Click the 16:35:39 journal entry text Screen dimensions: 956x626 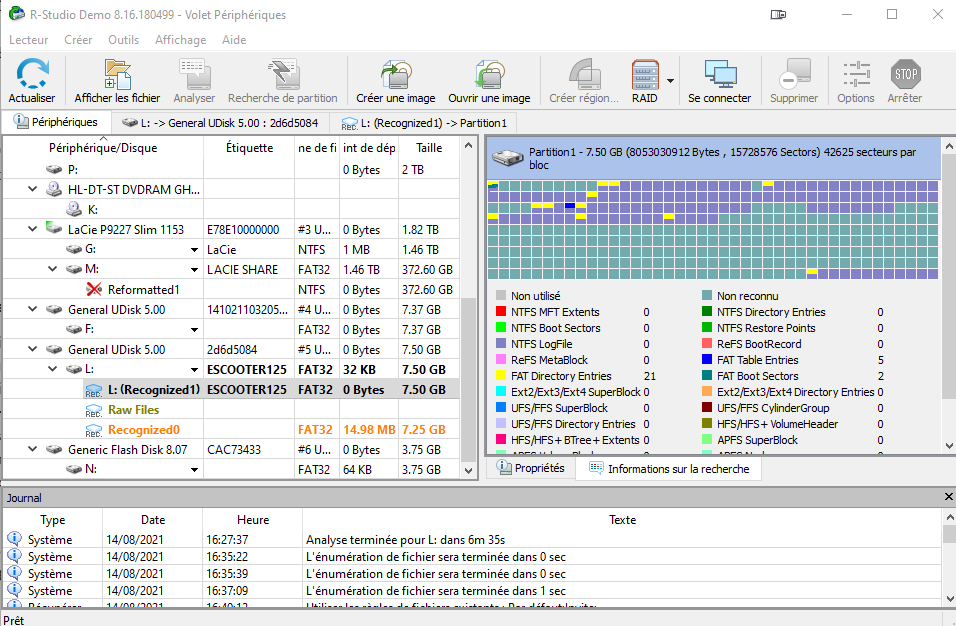pos(436,574)
